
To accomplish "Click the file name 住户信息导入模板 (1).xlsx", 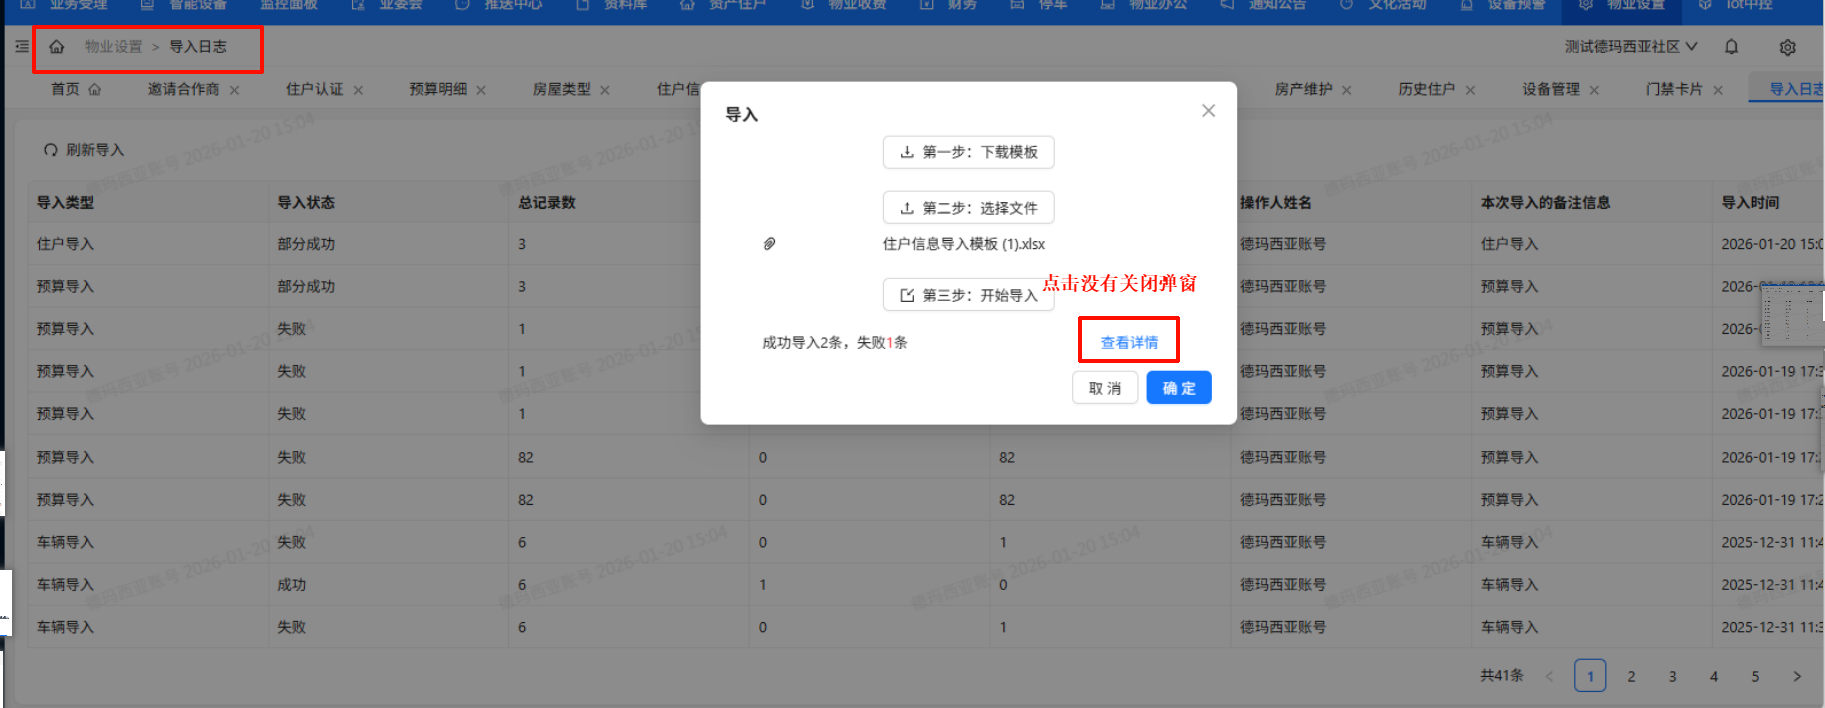I will pyautogui.click(x=964, y=244).
